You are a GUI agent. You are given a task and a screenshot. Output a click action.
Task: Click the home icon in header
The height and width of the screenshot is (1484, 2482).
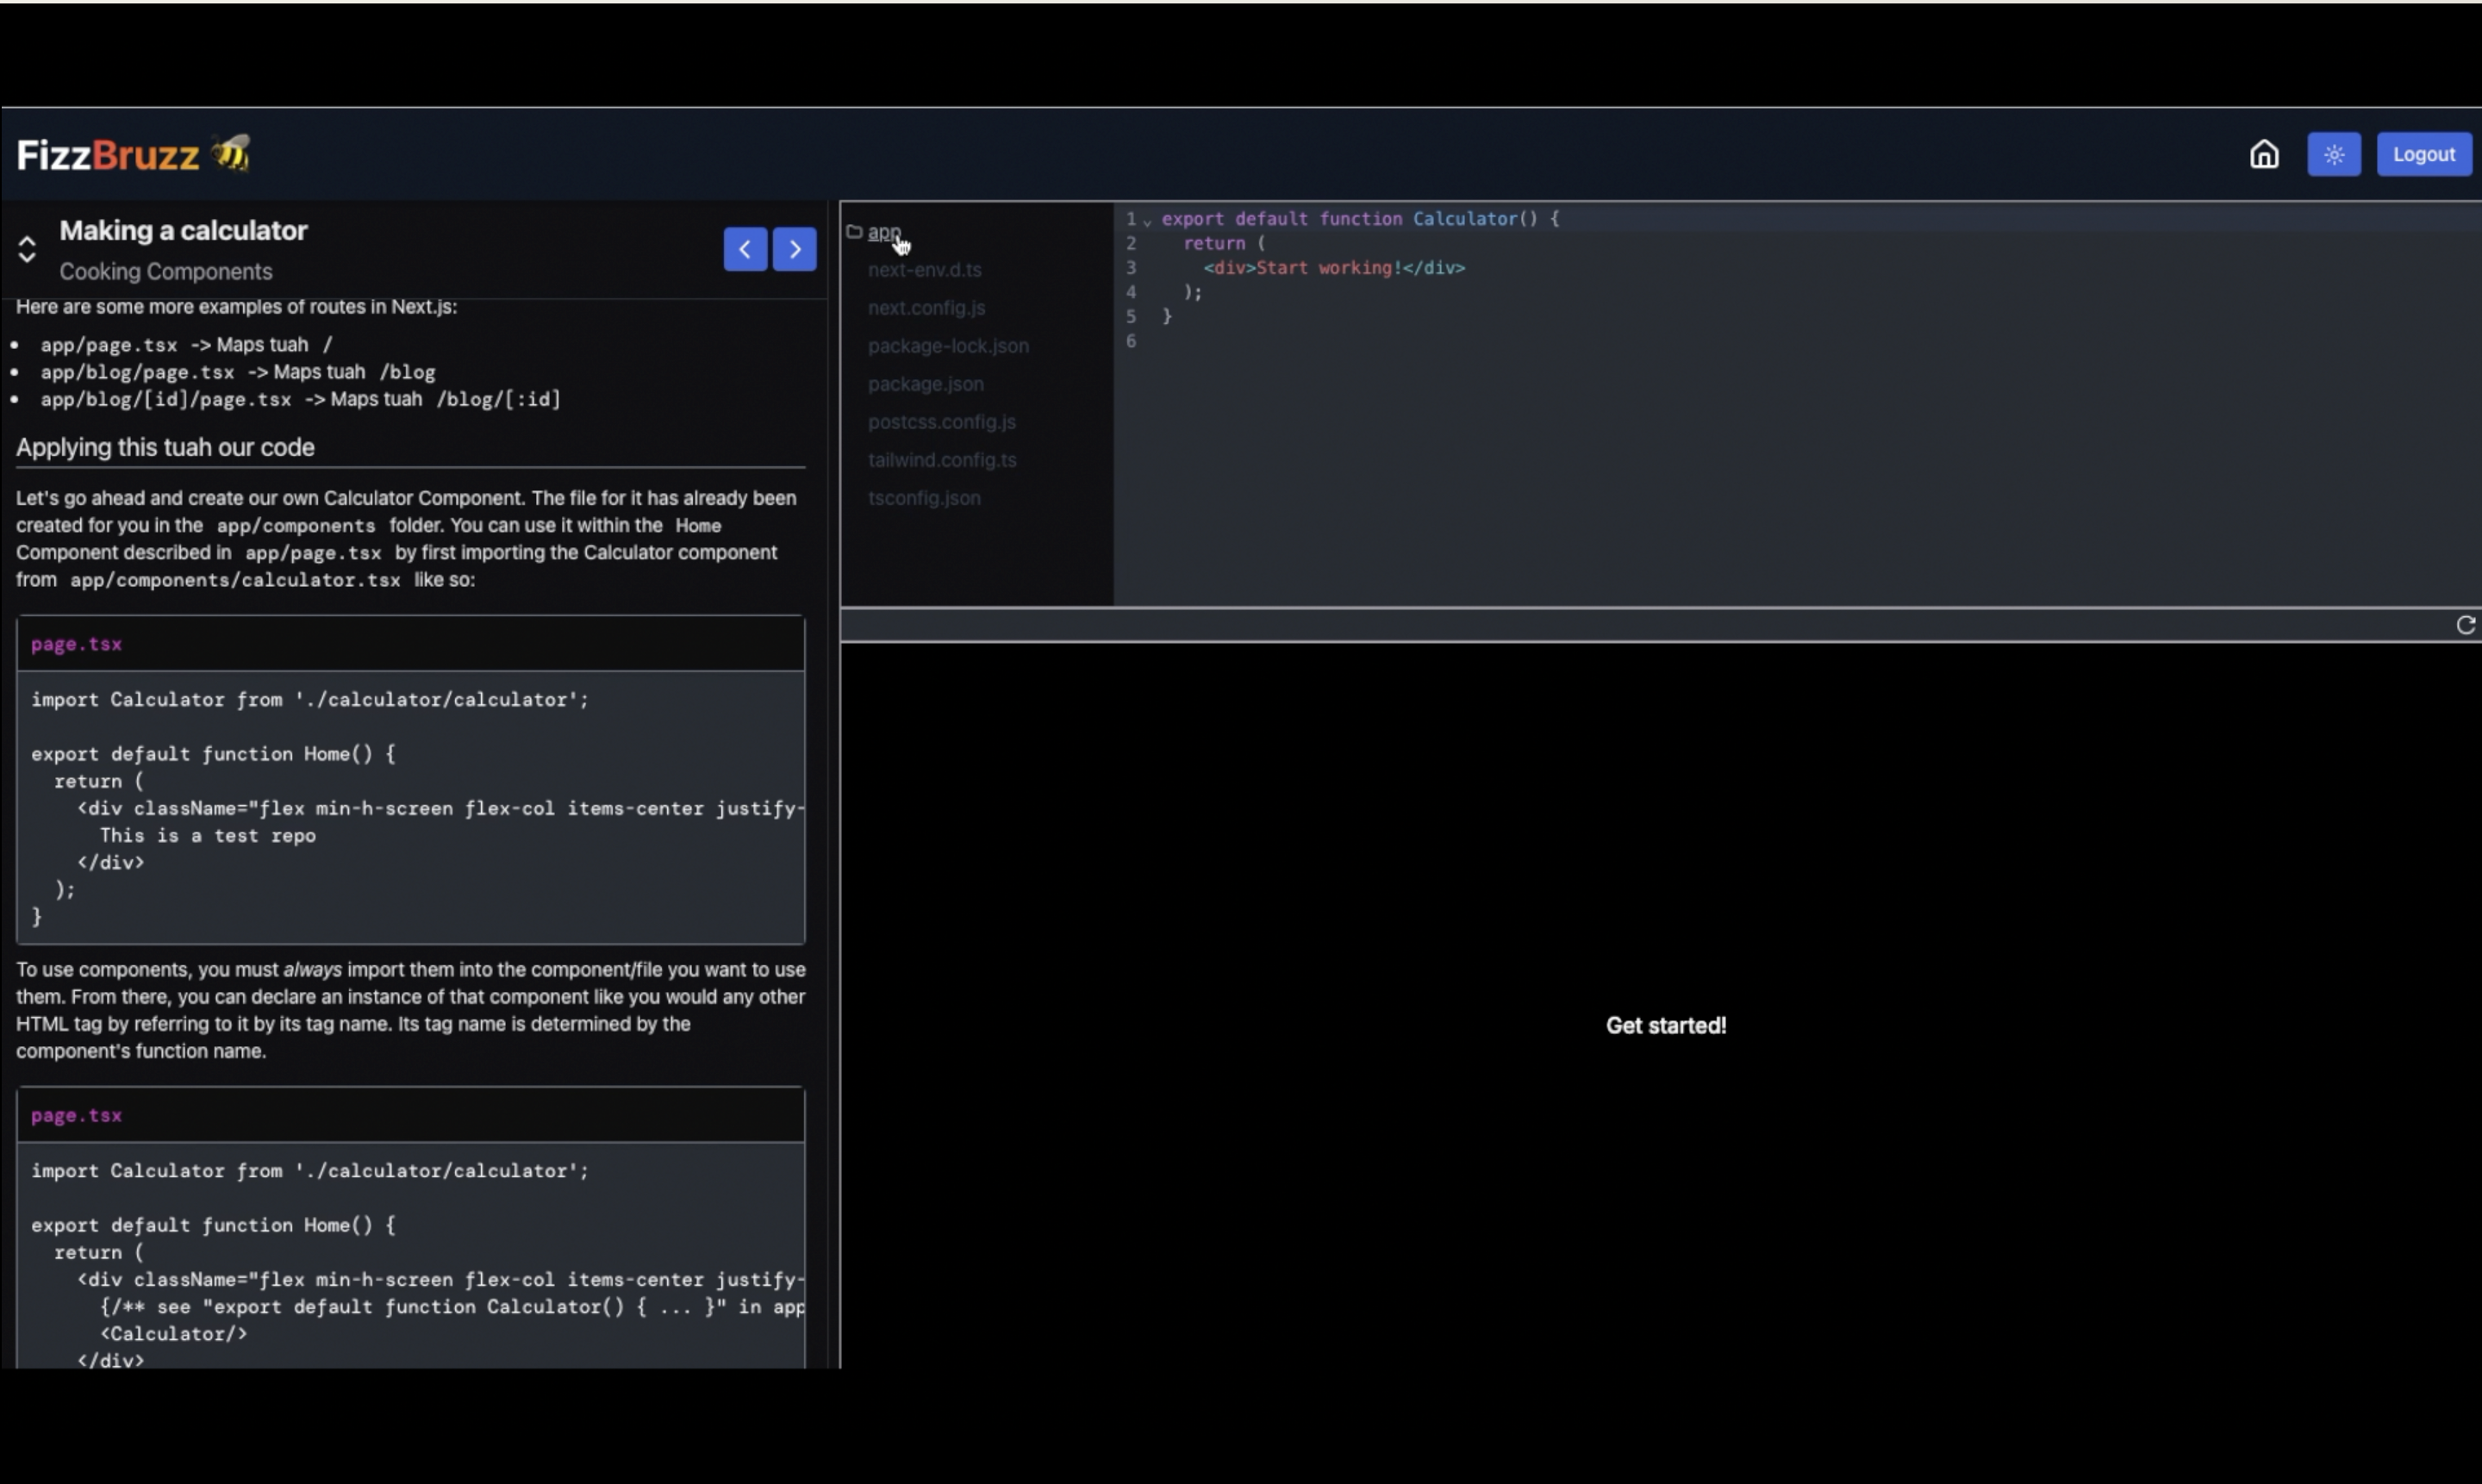[2263, 154]
